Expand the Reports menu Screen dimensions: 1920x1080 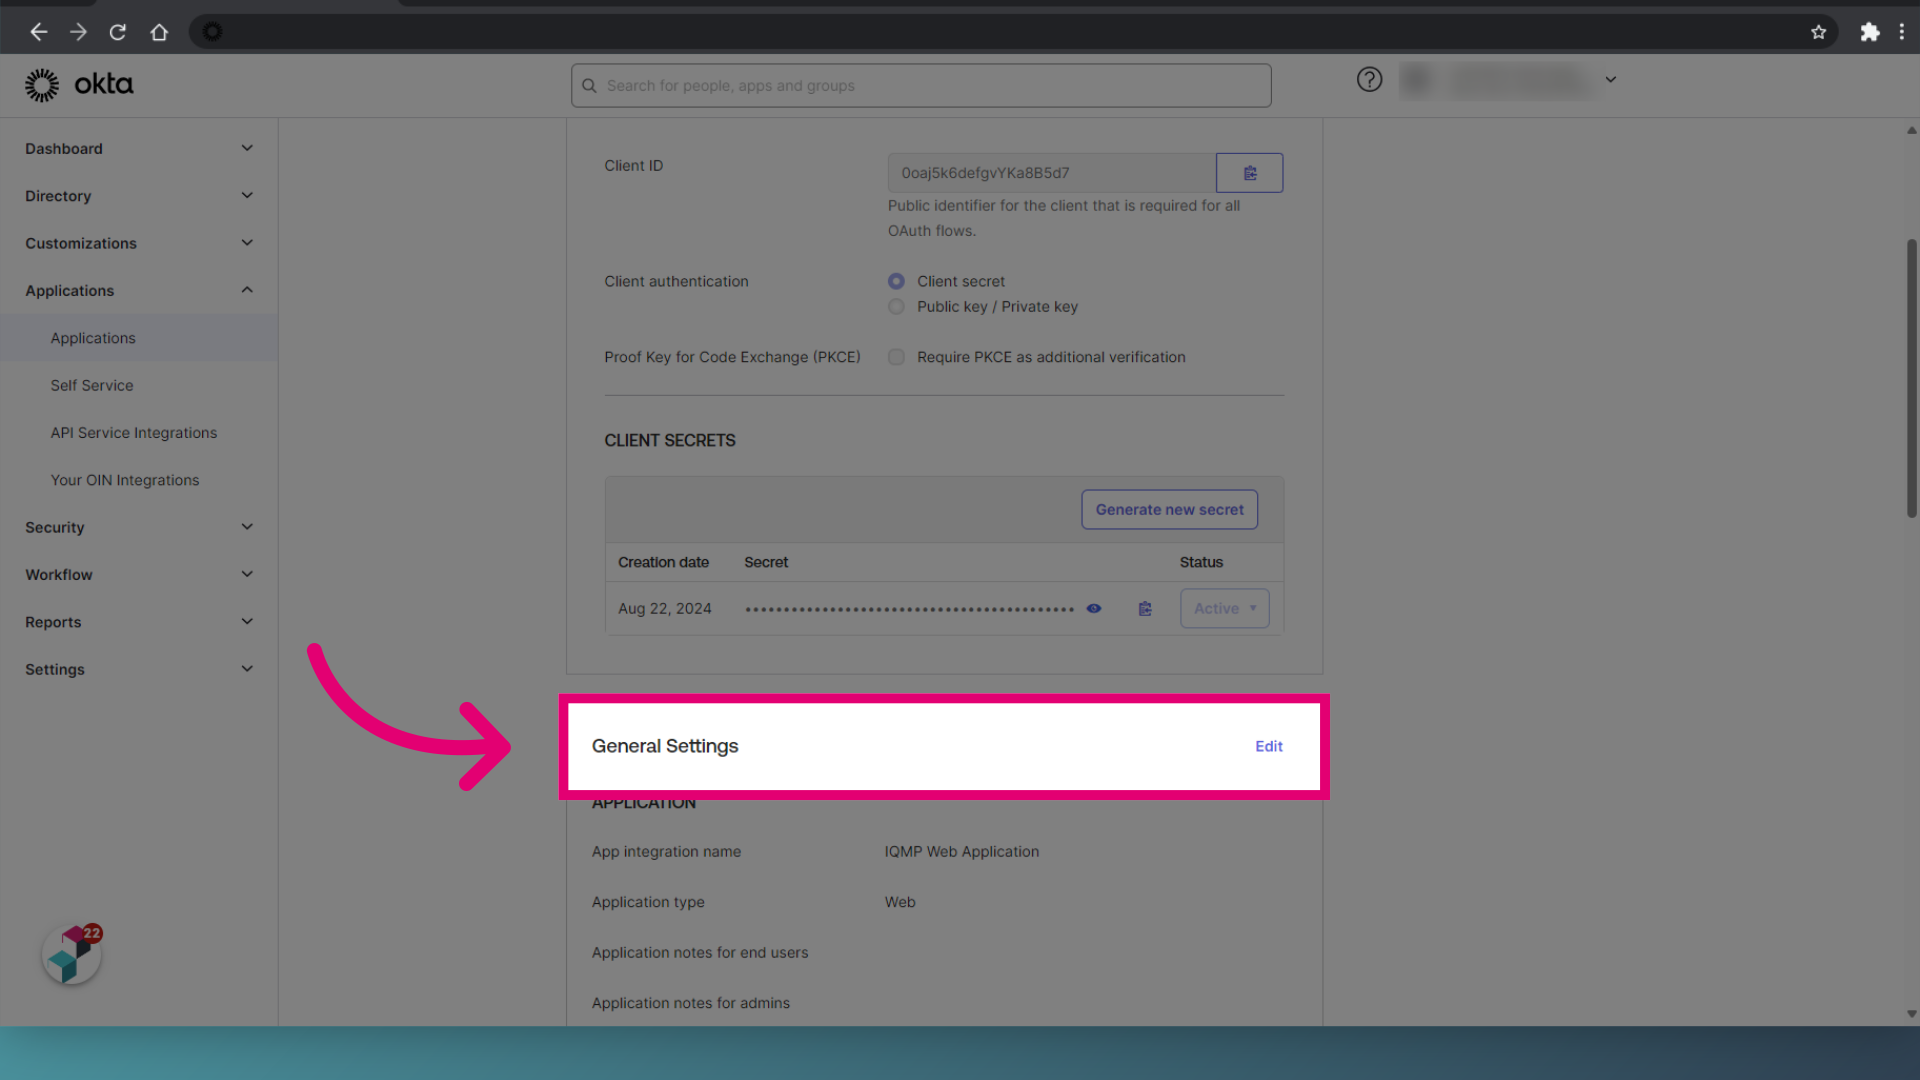click(x=139, y=622)
